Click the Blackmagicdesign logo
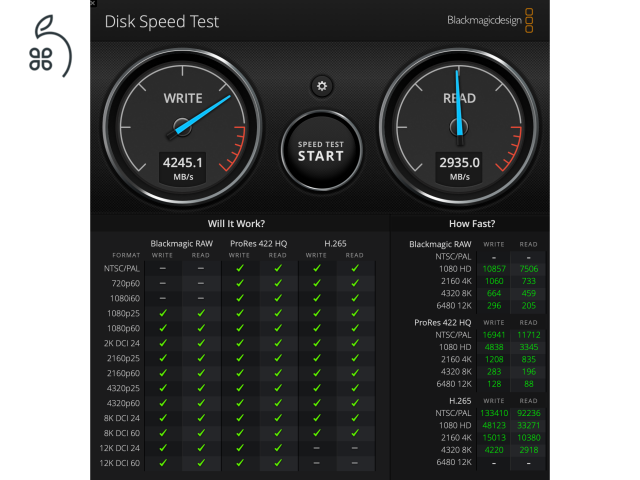 pos(490,20)
